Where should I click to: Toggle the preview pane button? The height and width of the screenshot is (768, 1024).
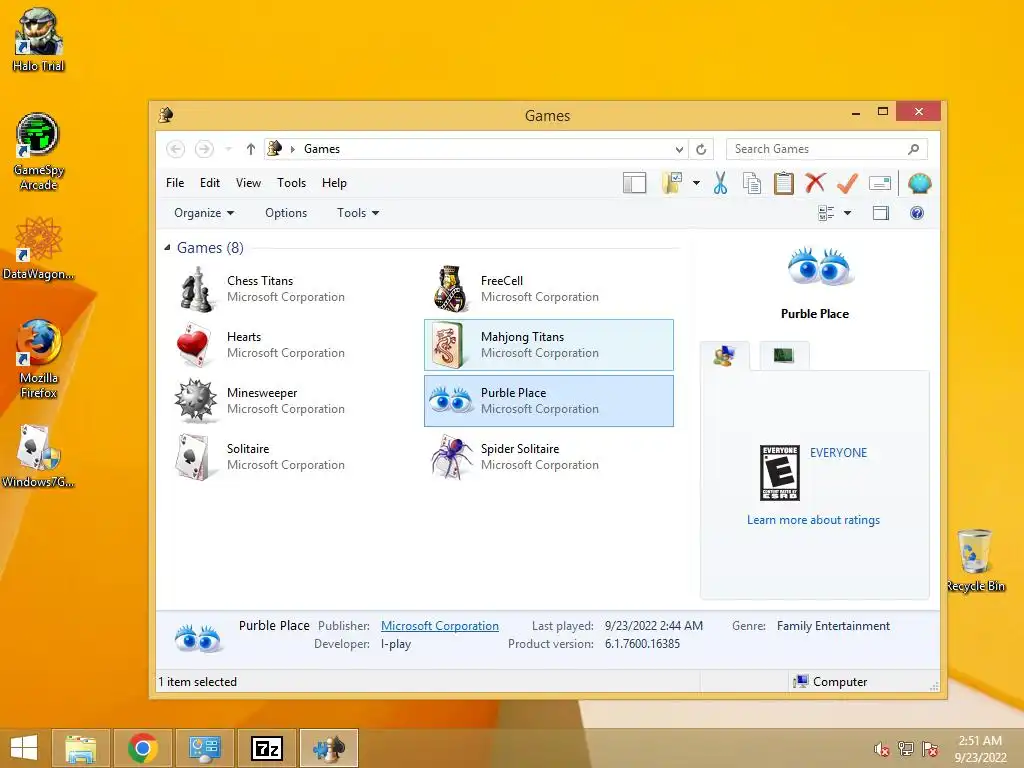pyautogui.click(x=881, y=213)
